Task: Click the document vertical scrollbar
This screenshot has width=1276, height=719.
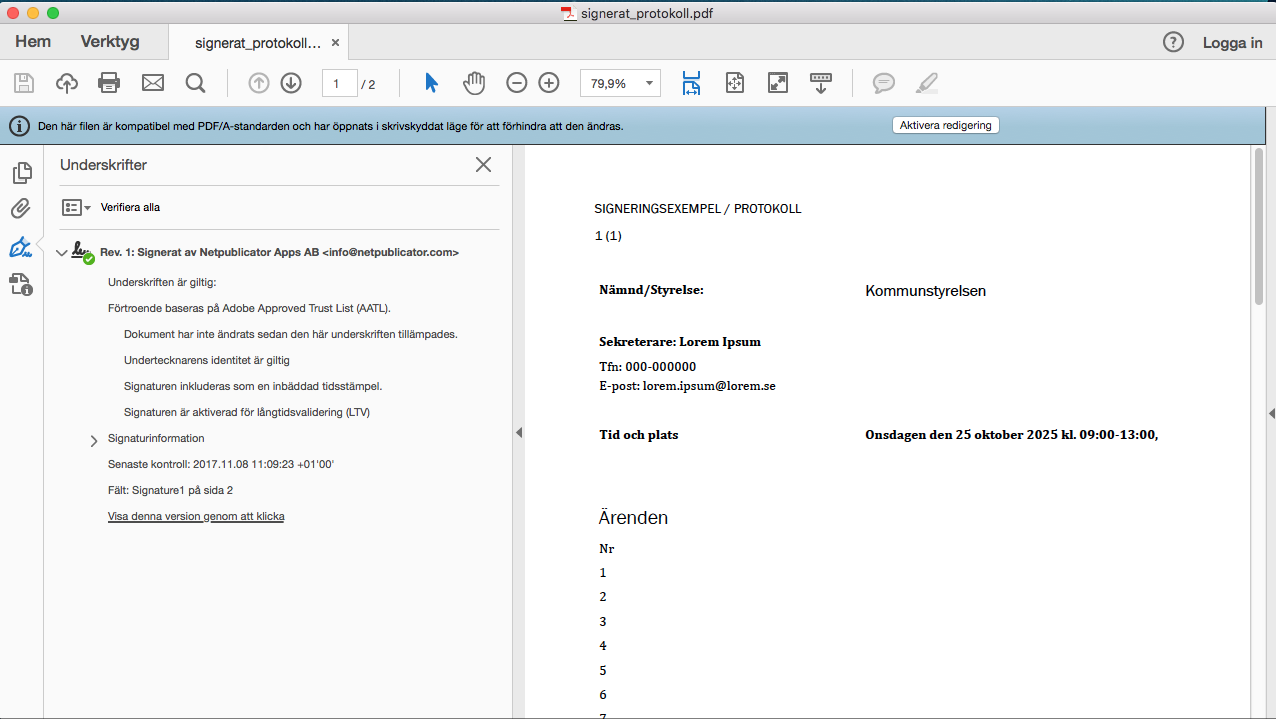Action: pos(1258,226)
